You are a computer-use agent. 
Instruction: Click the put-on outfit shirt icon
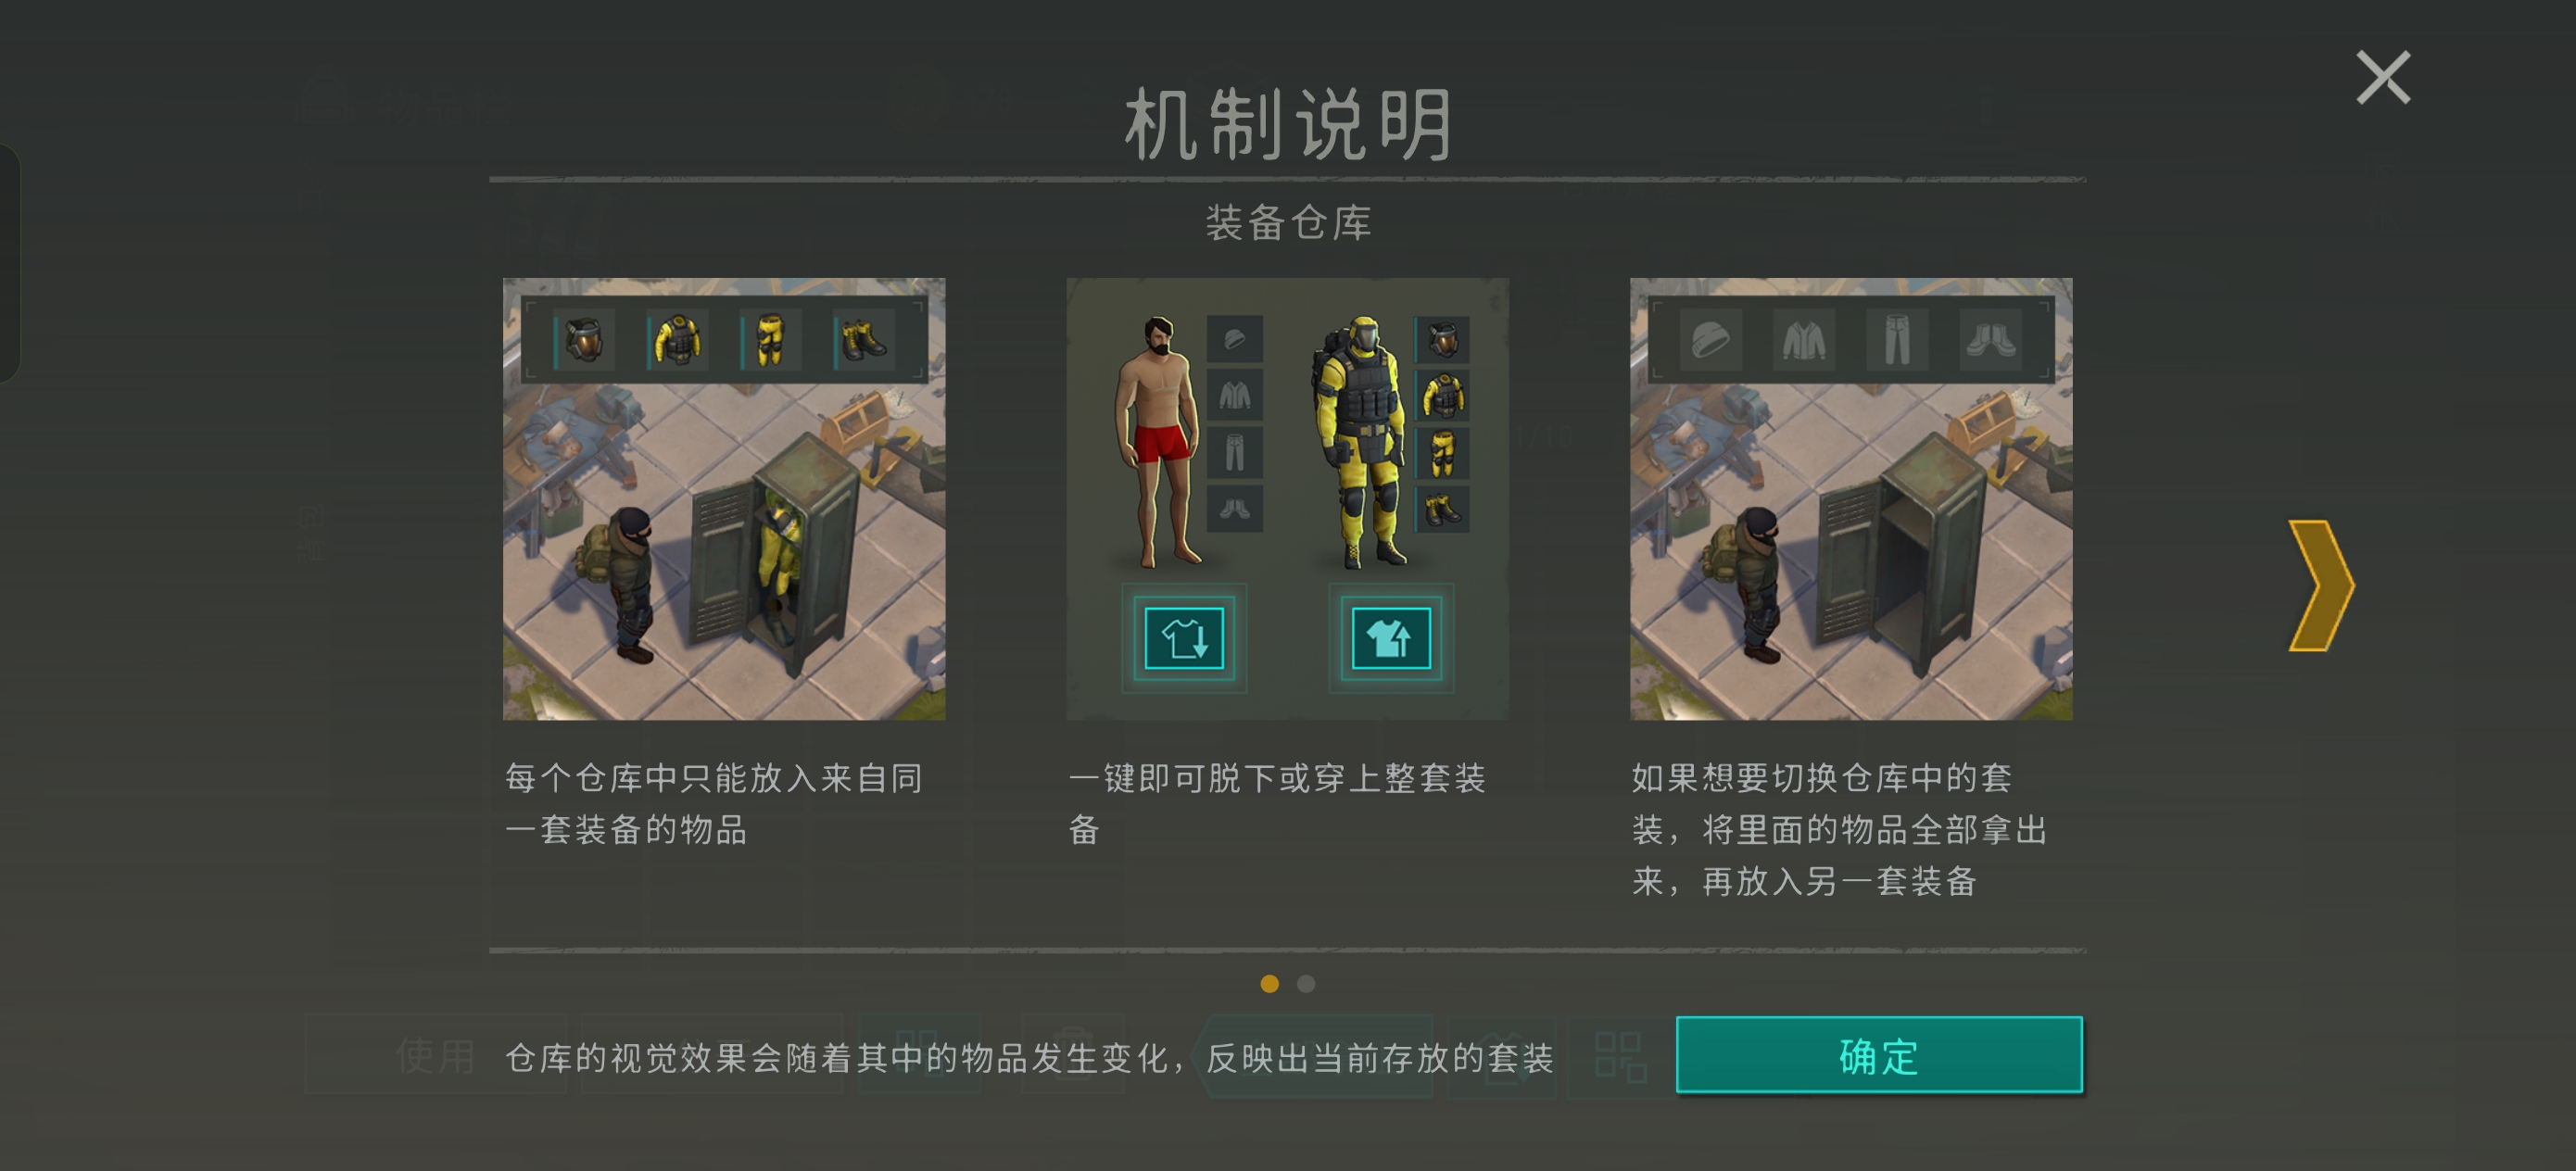point(1391,638)
